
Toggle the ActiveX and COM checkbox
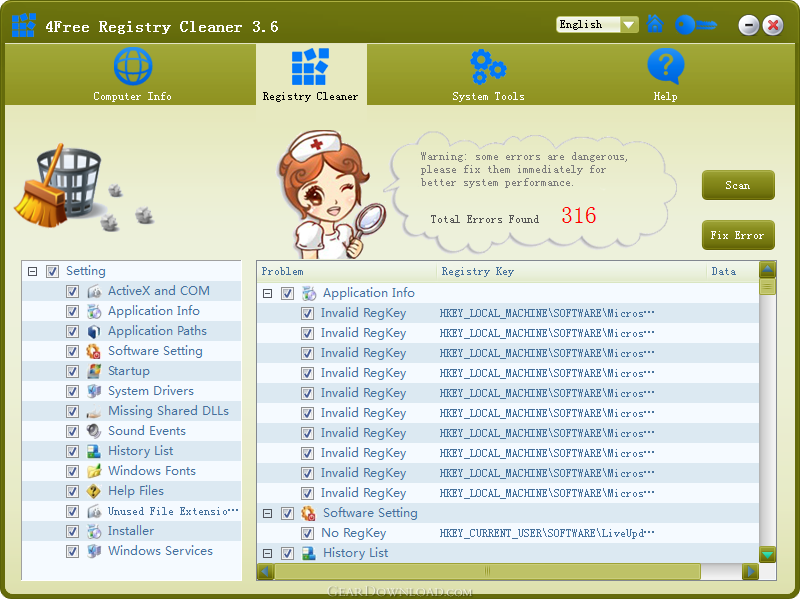[x=72, y=291]
